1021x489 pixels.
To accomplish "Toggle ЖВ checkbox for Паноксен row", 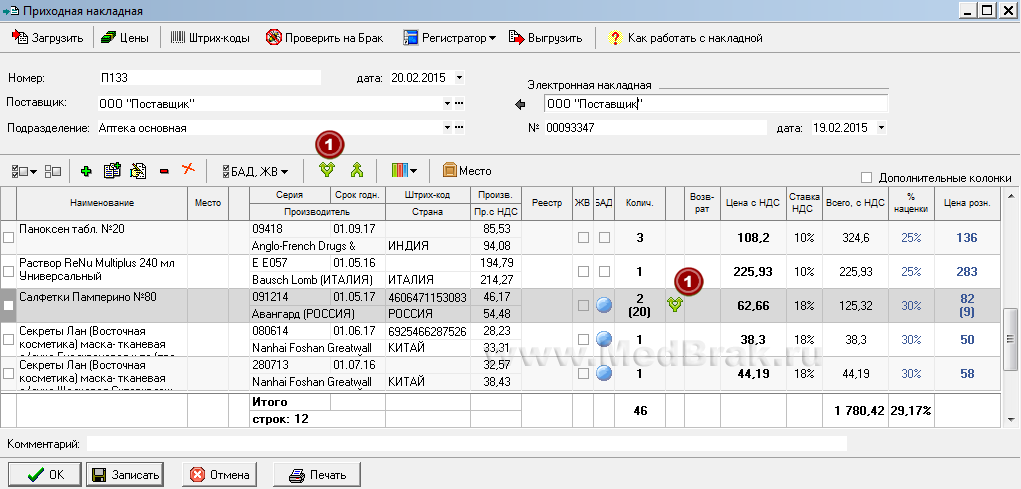I will pos(583,238).
